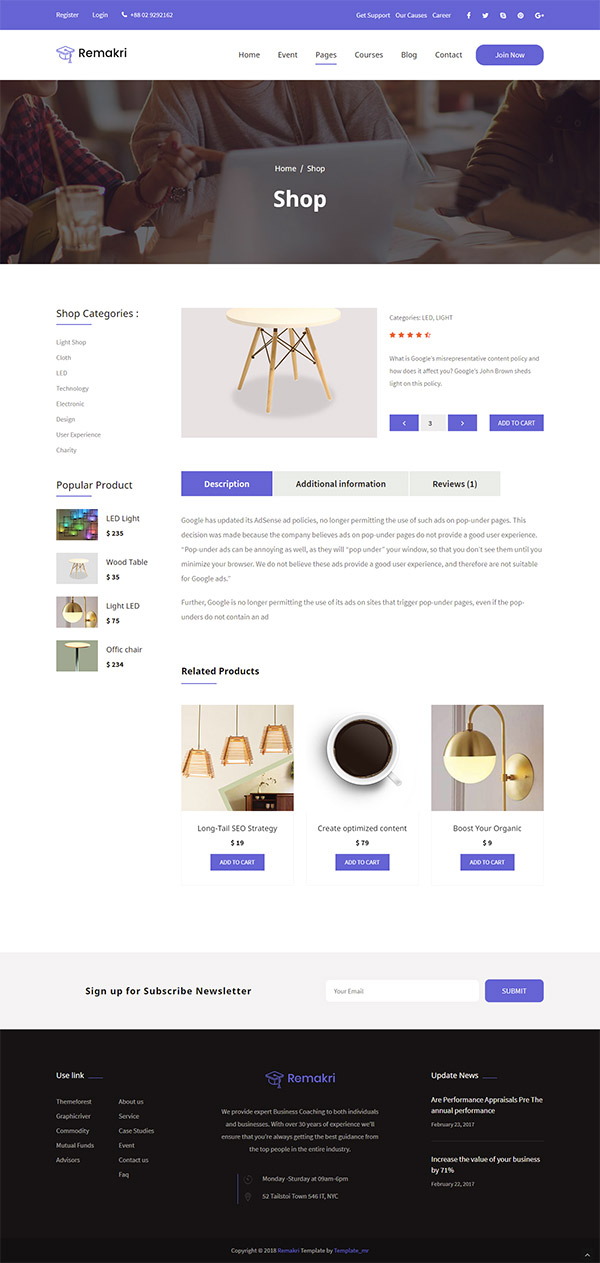Click the Remakri logo in footer
600x1263 pixels.
pyautogui.click(x=300, y=1078)
